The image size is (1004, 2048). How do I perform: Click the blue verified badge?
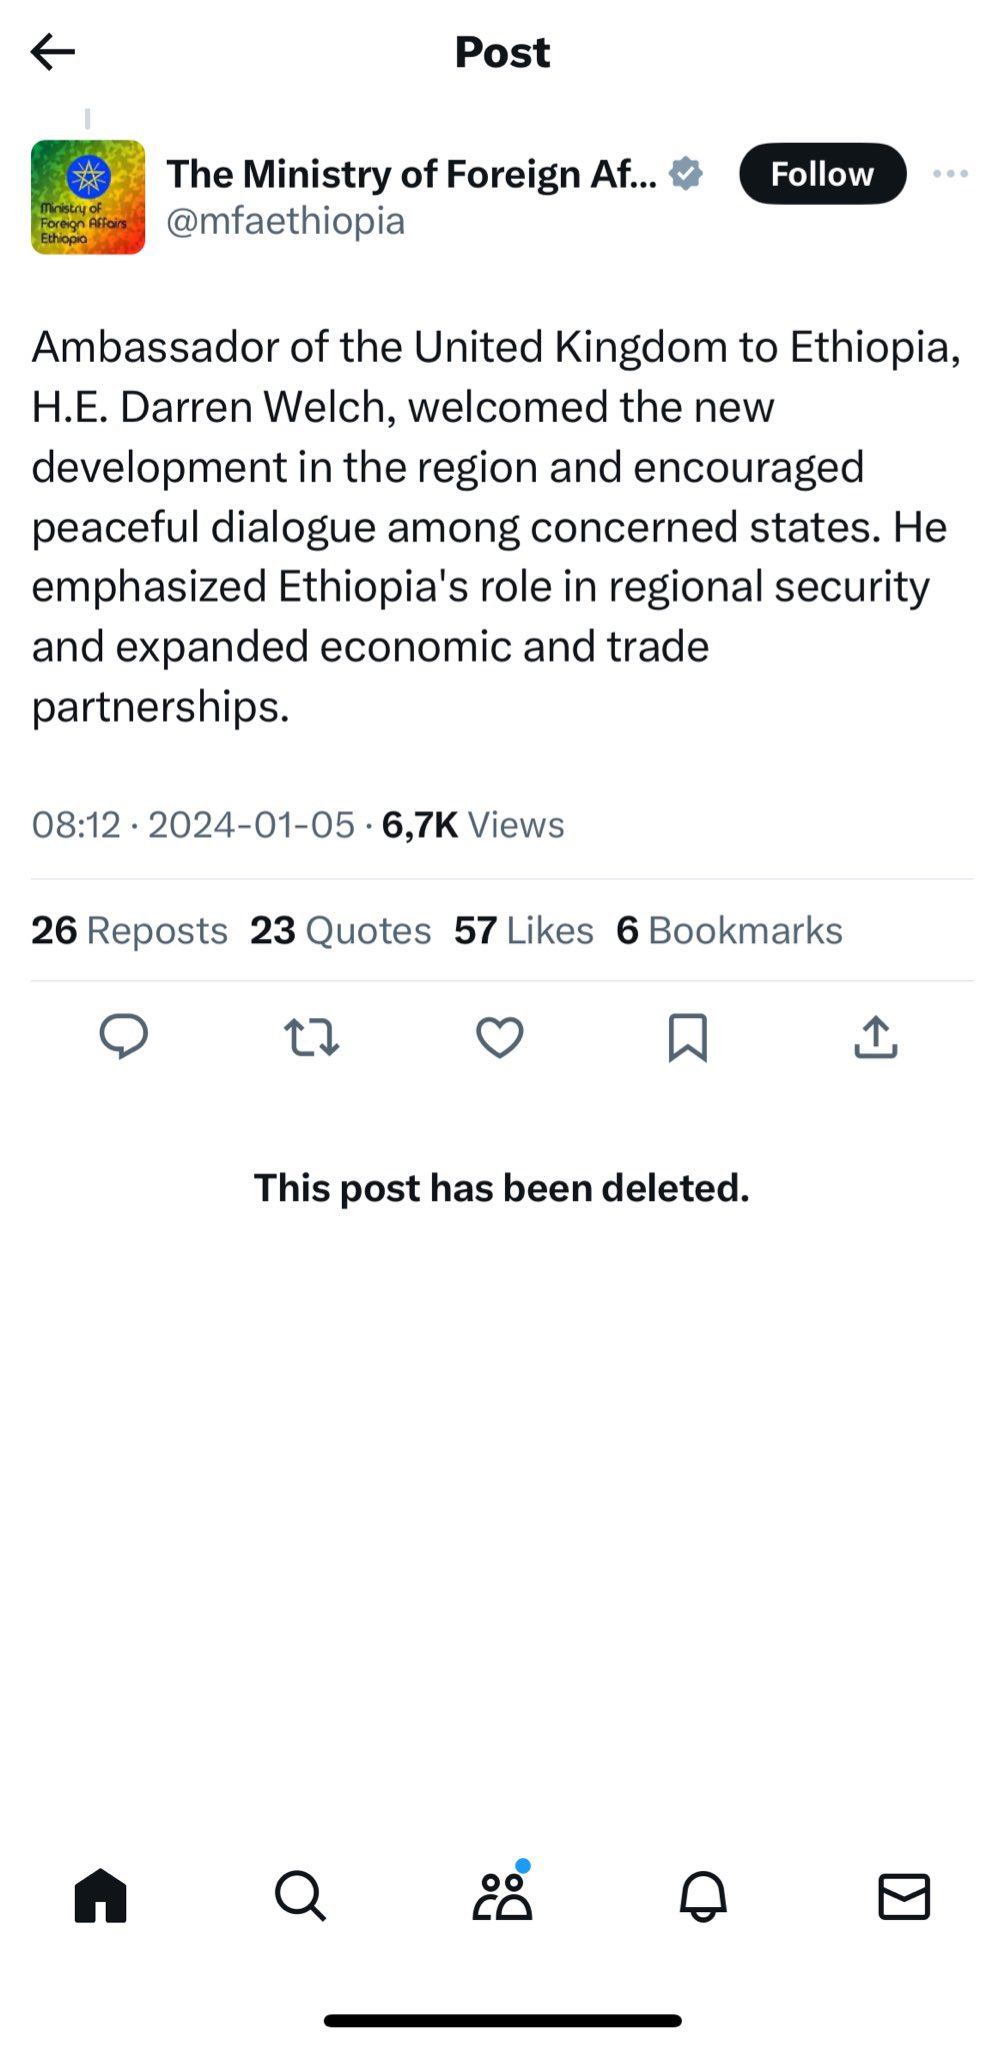click(x=686, y=174)
